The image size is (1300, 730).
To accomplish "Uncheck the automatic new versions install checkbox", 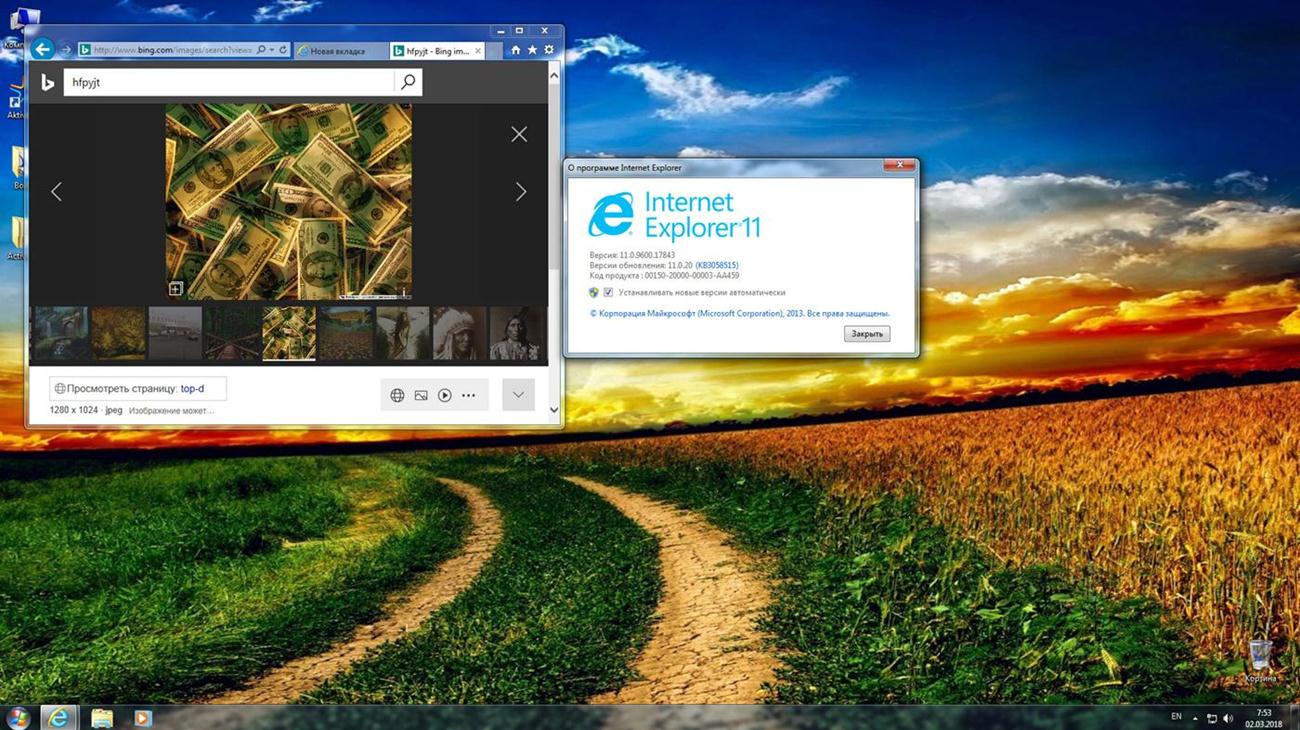I will click(608, 293).
